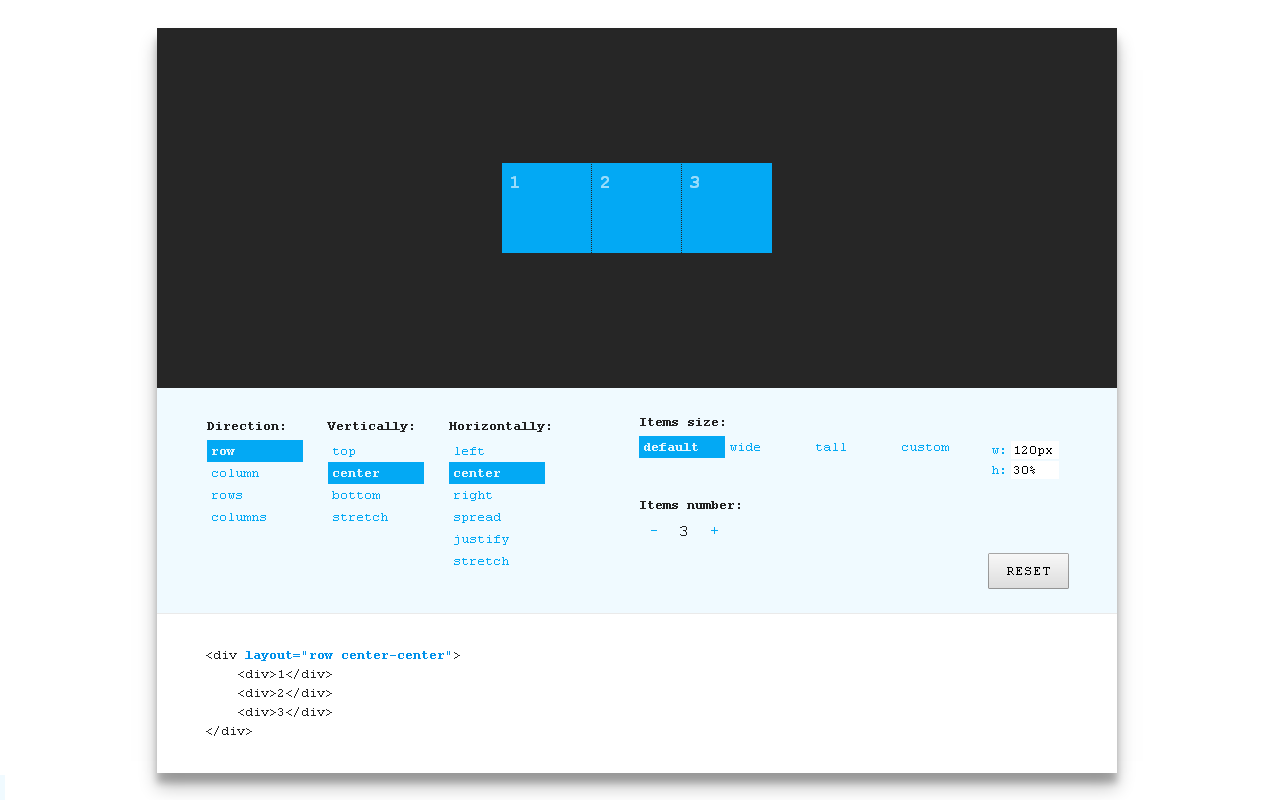1280x800 pixels.
Task: Enable the custom items size
Action: [x=925, y=447]
